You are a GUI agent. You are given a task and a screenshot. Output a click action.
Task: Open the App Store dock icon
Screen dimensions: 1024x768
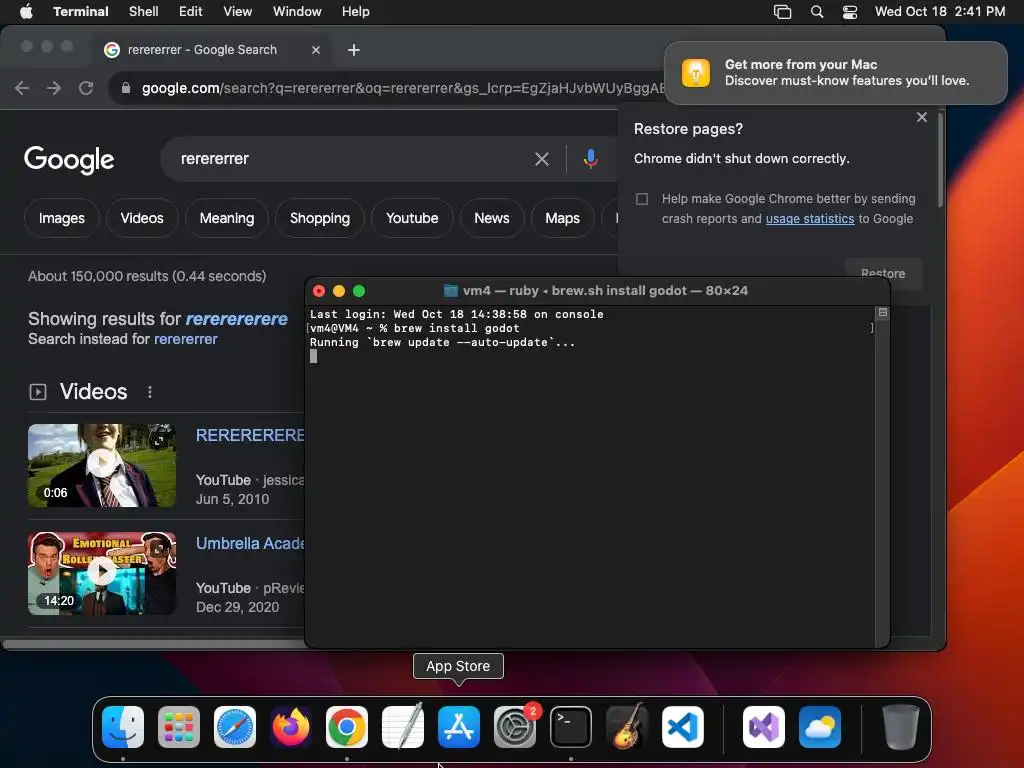[458, 727]
